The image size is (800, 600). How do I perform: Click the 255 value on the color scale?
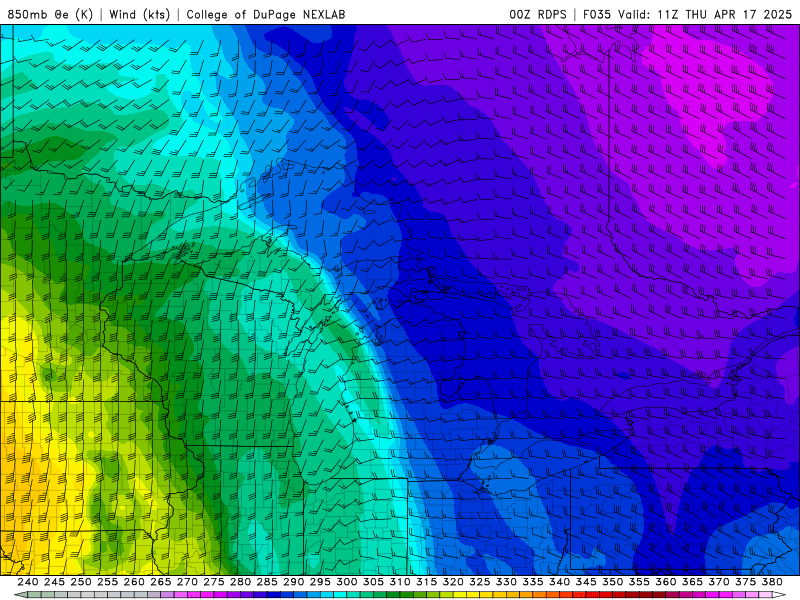[108, 582]
